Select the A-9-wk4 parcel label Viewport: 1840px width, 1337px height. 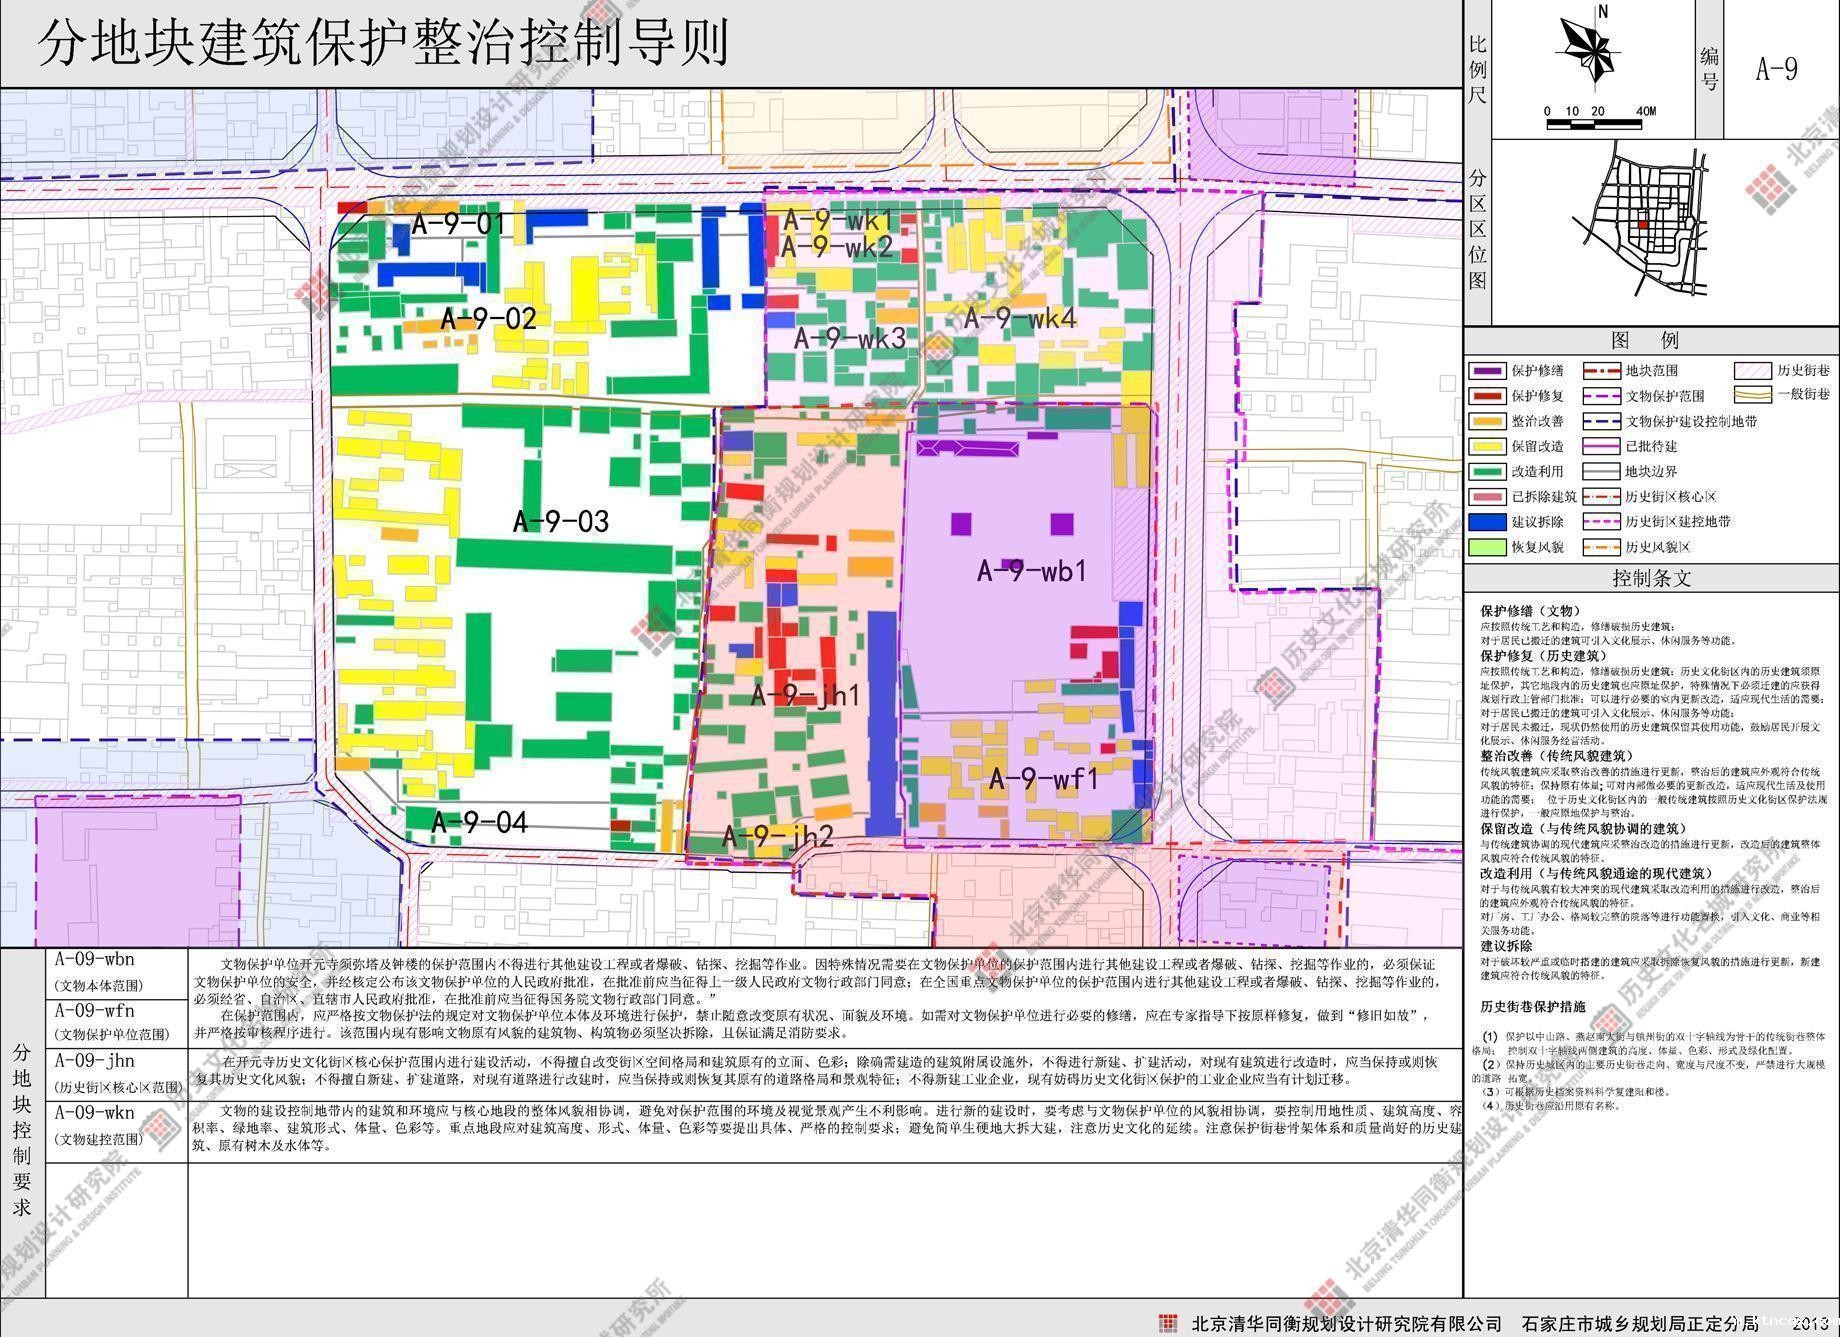pyautogui.click(x=1019, y=319)
